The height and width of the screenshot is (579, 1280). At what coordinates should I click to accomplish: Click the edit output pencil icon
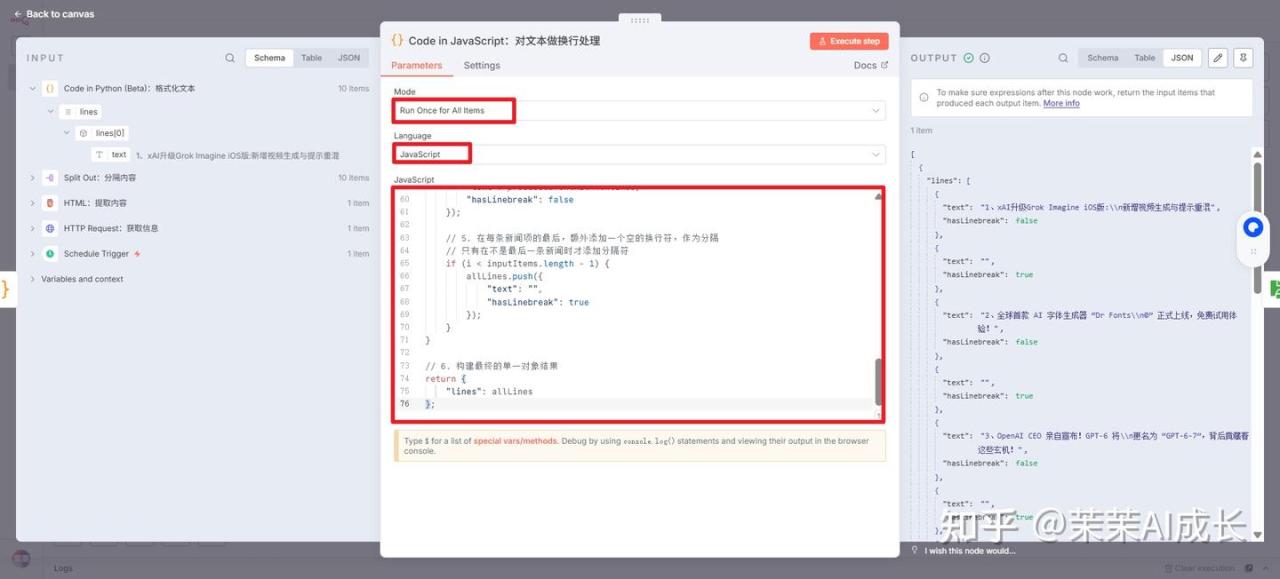coord(1217,58)
